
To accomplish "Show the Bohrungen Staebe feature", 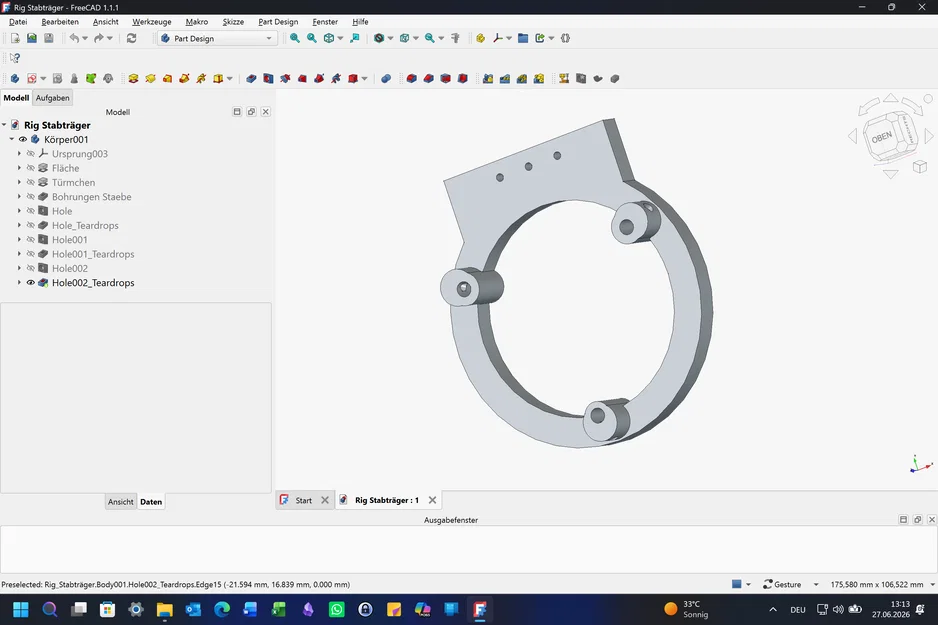I will (31, 197).
